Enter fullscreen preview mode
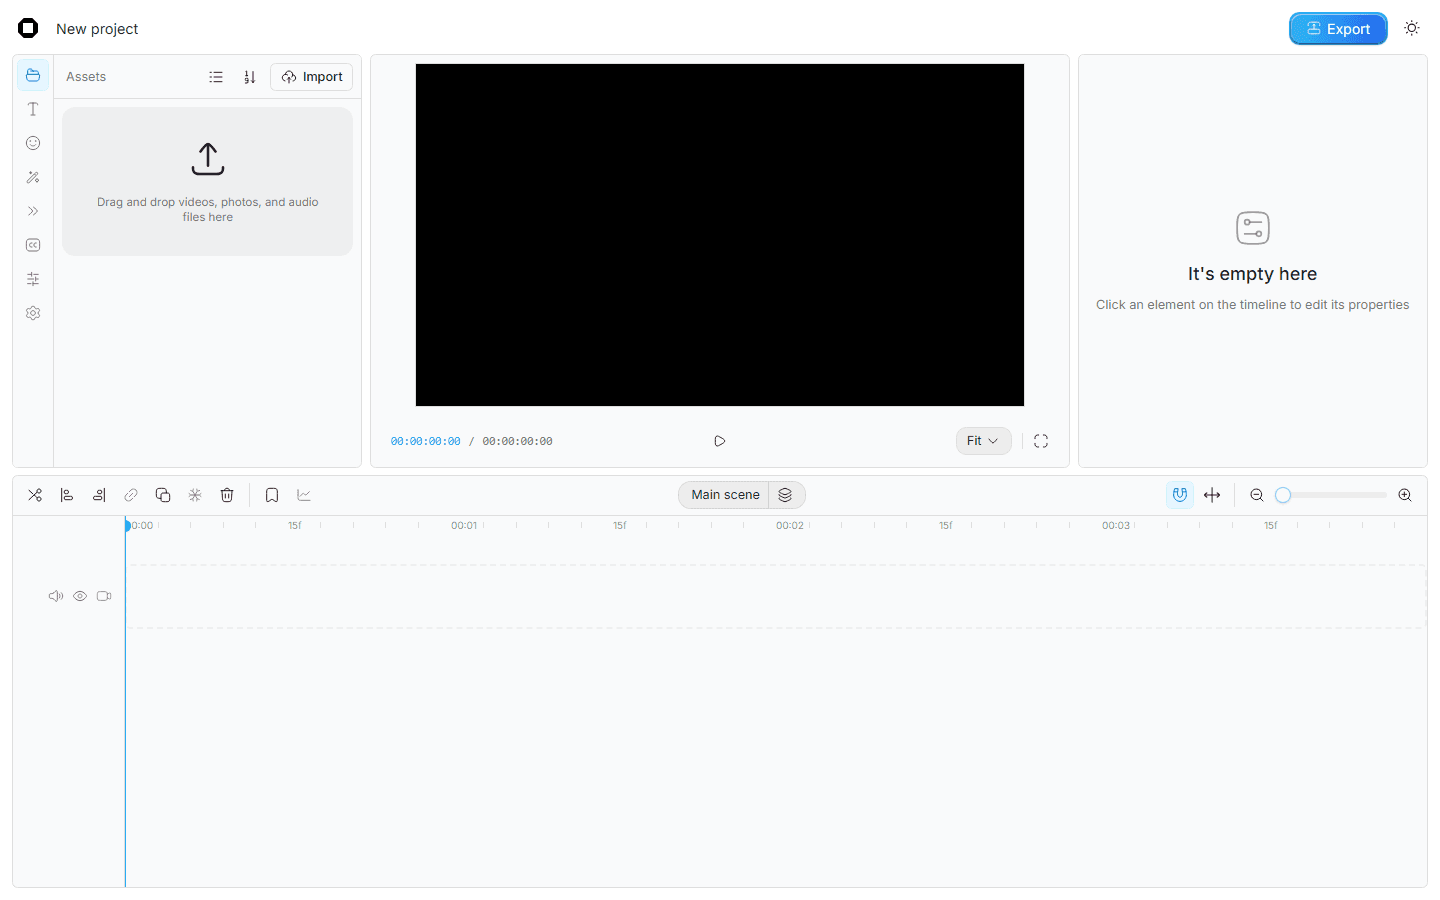 coord(1041,441)
